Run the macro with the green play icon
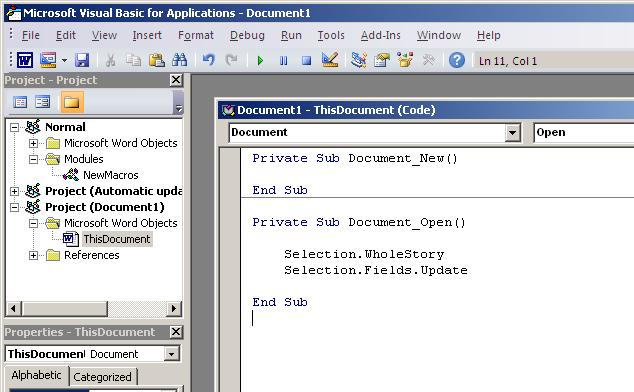634x392 pixels. coord(260,61)
